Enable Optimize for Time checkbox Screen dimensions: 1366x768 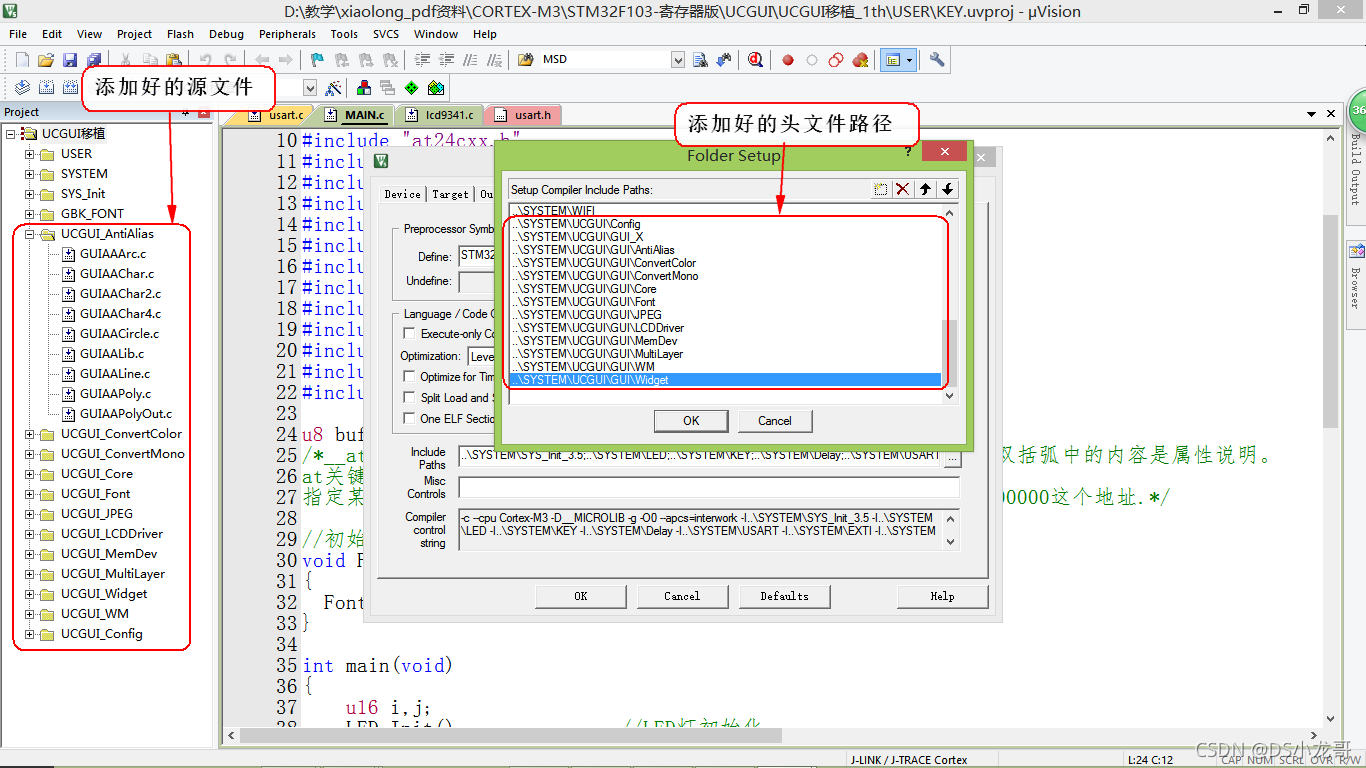(409, 377)
